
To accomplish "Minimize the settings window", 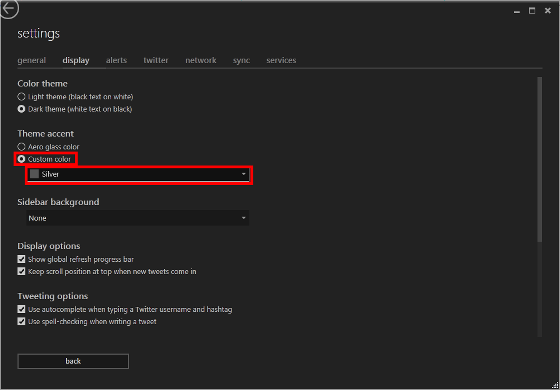I will point(516,11).
